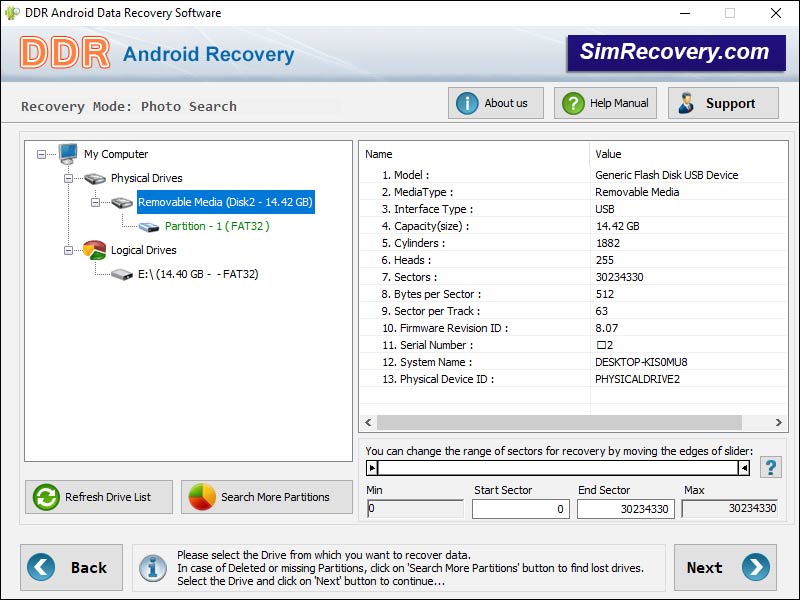Collapse the My Computer tree node
This screenshot has width=800, height=600.
[x=41, y=154]
